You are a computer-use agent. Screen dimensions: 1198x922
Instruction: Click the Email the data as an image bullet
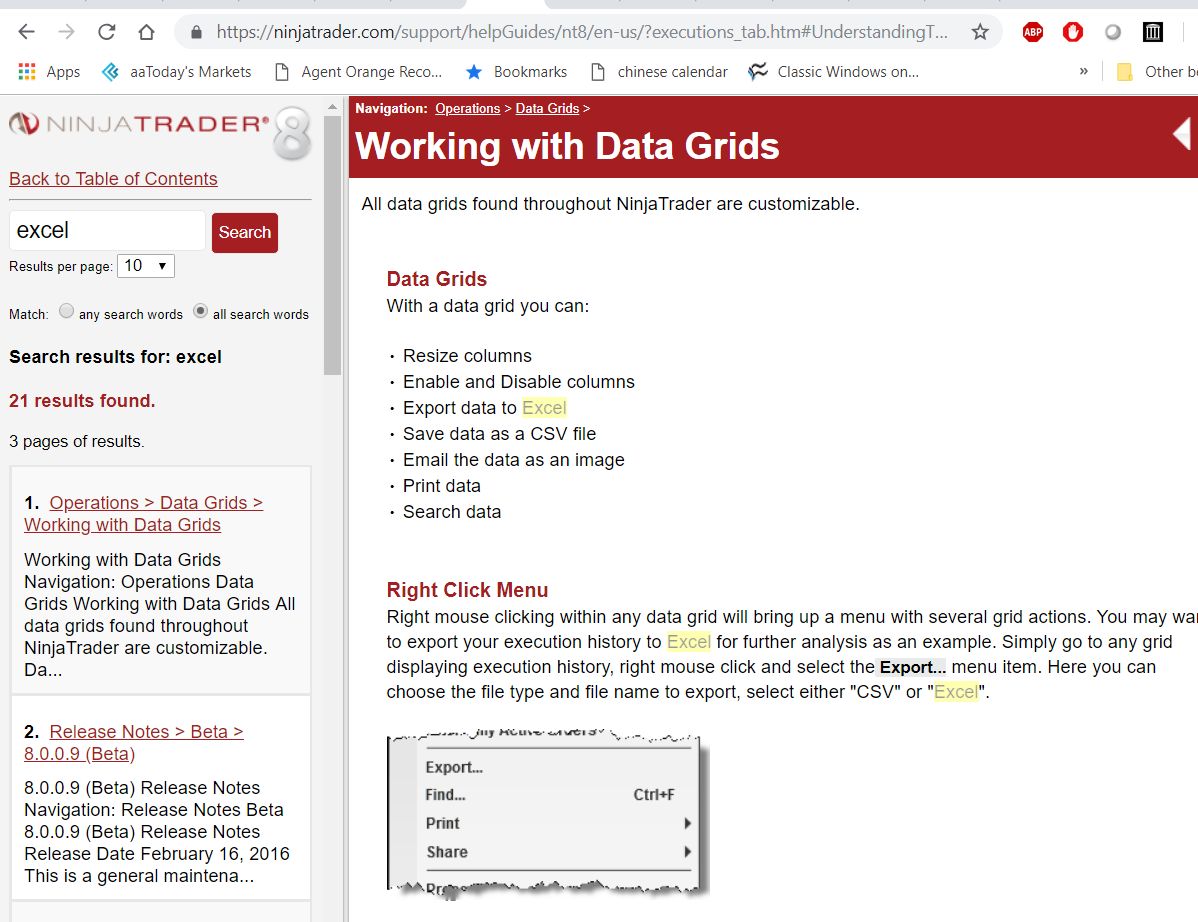513,460
